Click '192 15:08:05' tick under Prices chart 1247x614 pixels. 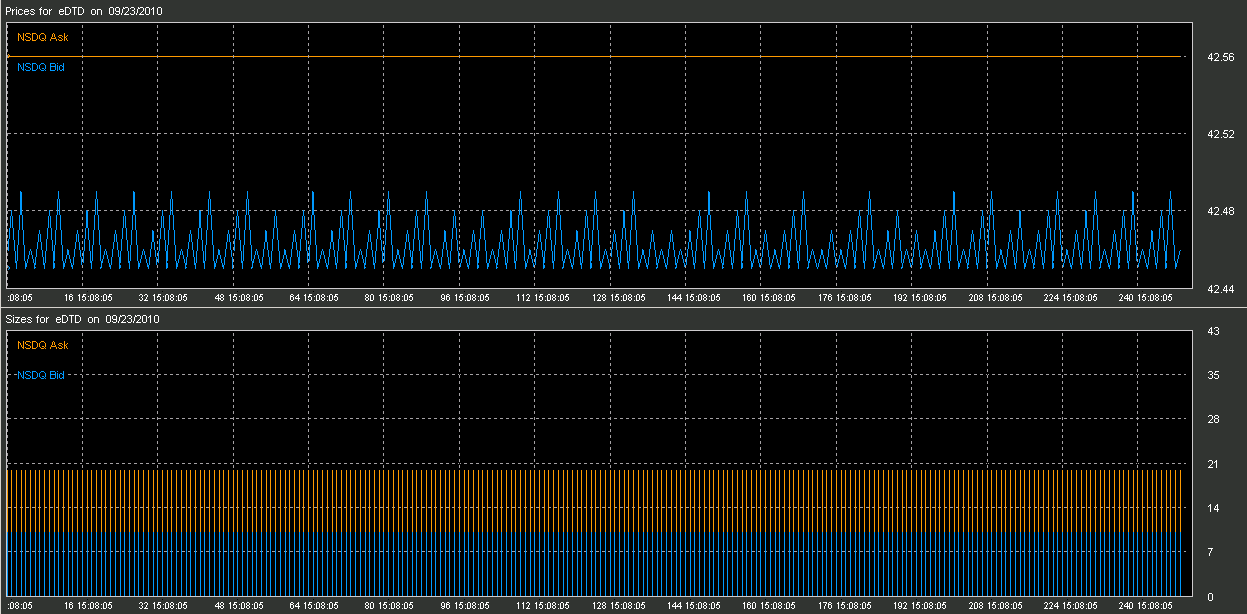tap(919, 298)
